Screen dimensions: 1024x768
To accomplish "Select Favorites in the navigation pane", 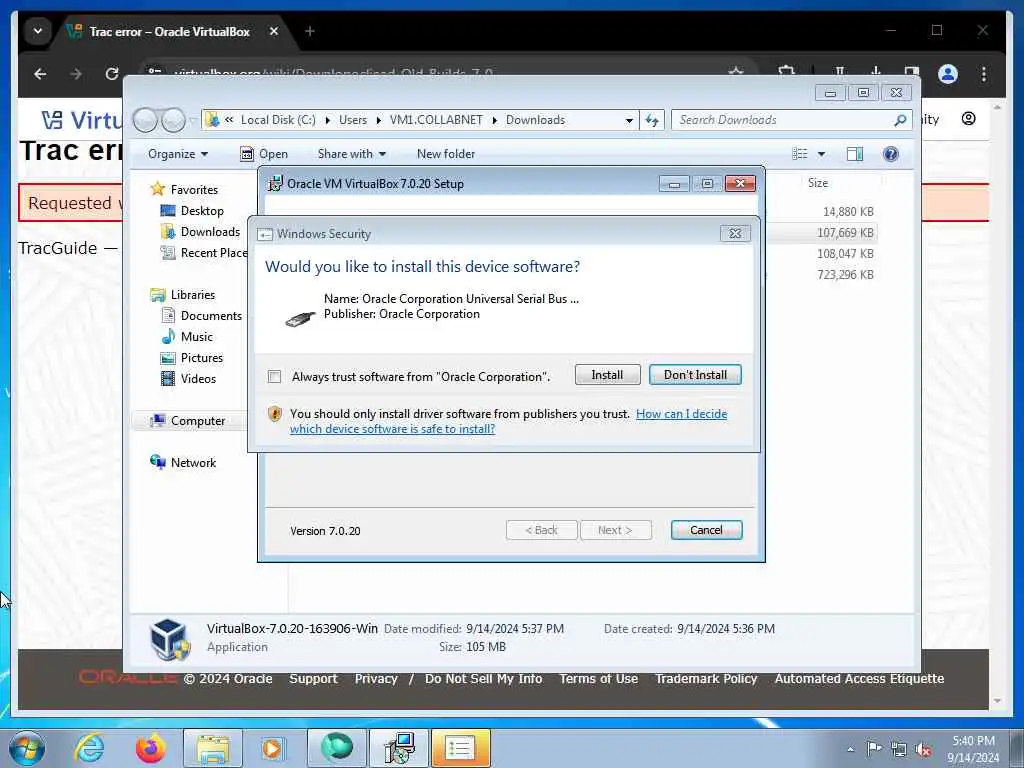I will (x=194, y=189).
